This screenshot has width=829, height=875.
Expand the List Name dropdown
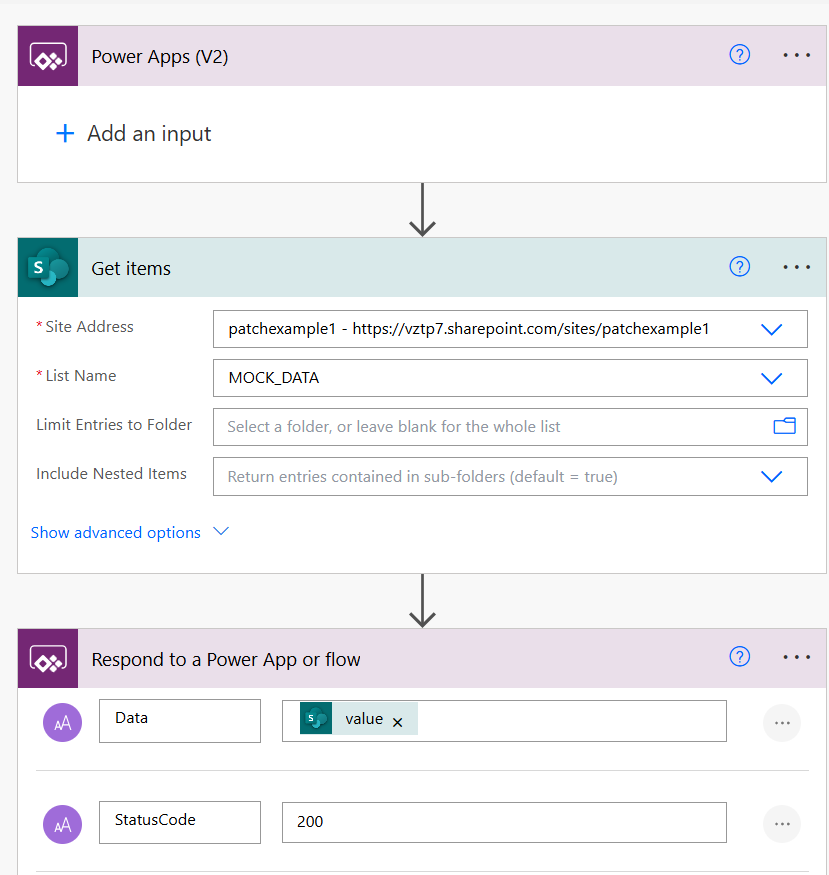pos(772,378)
